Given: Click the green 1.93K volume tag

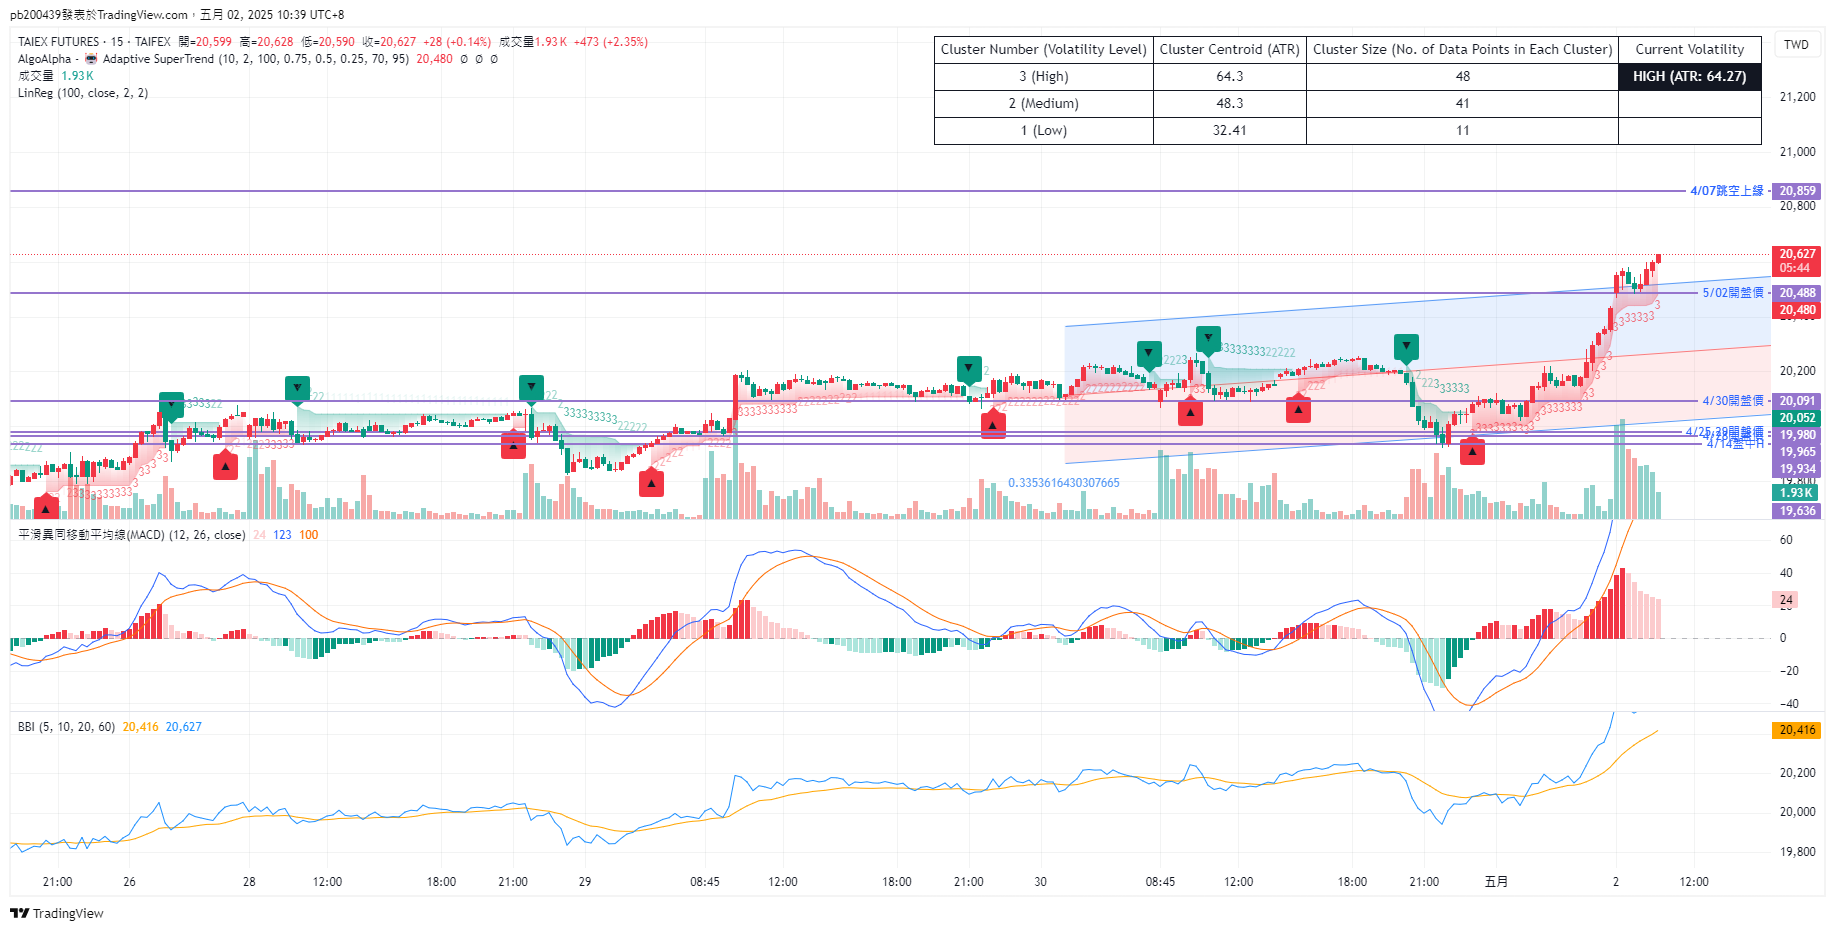Looking at the screenshot, I should (1797, 493).
